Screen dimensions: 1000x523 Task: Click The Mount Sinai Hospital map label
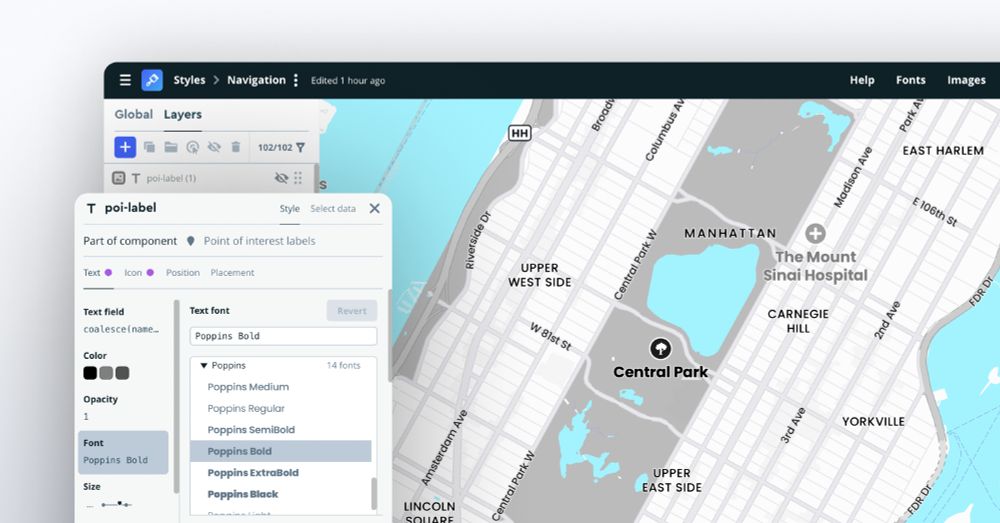(x=816, y=266)
